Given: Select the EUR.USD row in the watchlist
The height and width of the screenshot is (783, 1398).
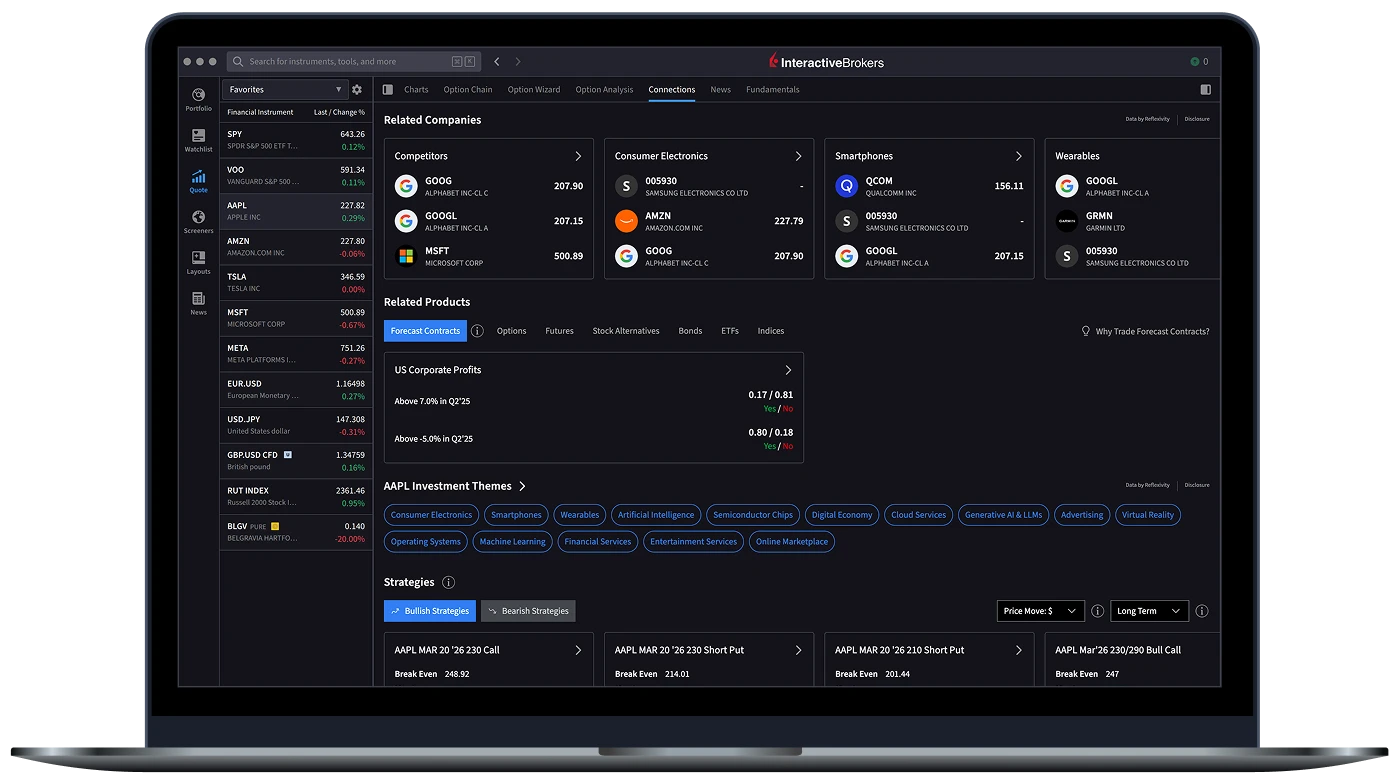Looking at the screenshot, I should pyautogui.click(x=296, y=390).
